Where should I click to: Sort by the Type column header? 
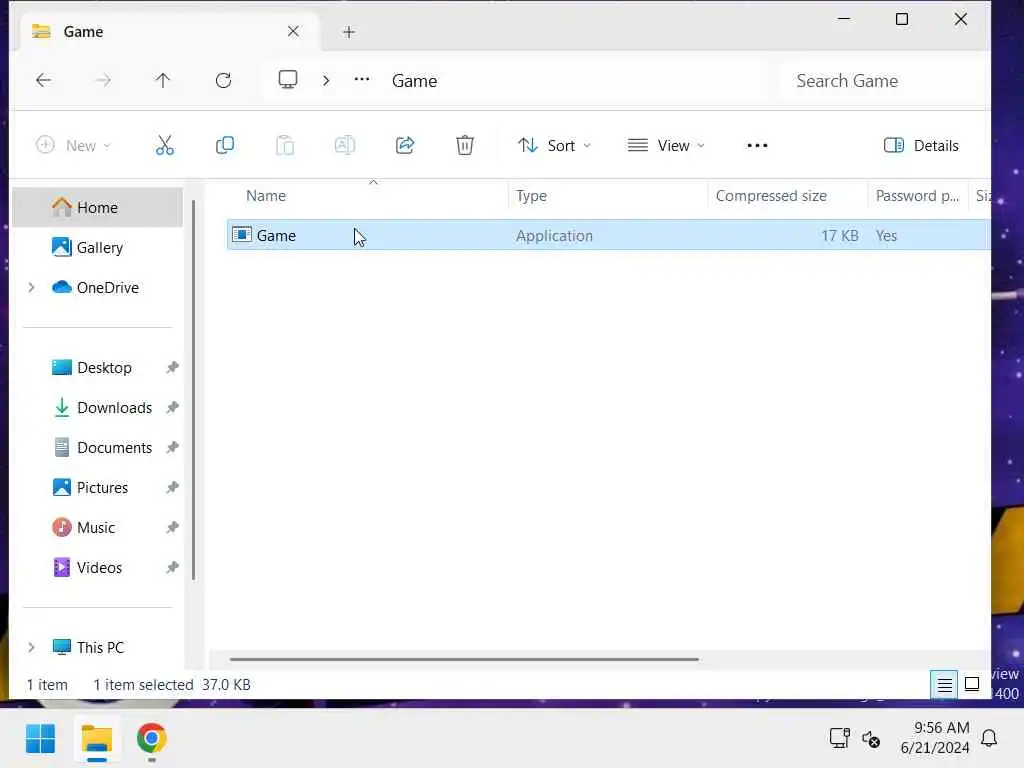[531, 196]
